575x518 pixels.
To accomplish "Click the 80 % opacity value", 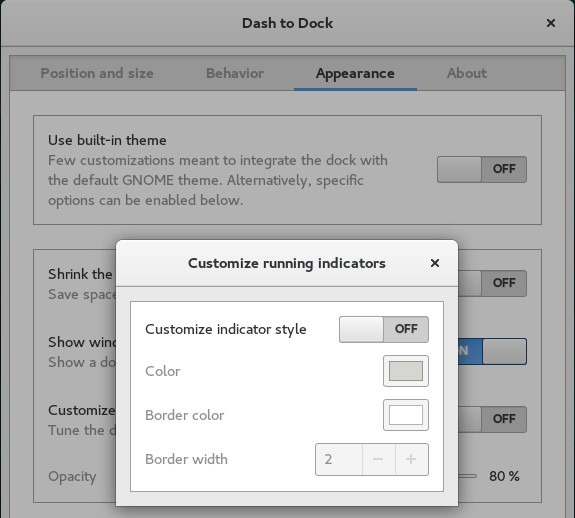I will 504,476.
